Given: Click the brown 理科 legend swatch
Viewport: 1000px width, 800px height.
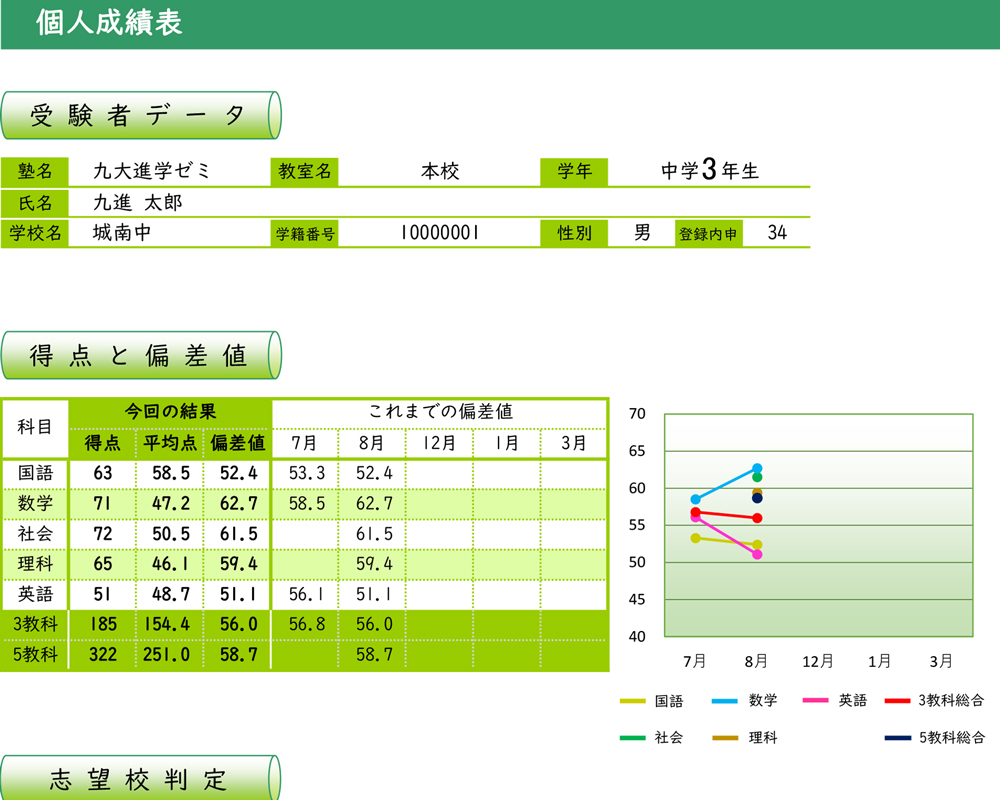Looking at the screenshot, I should coord(725,738).
